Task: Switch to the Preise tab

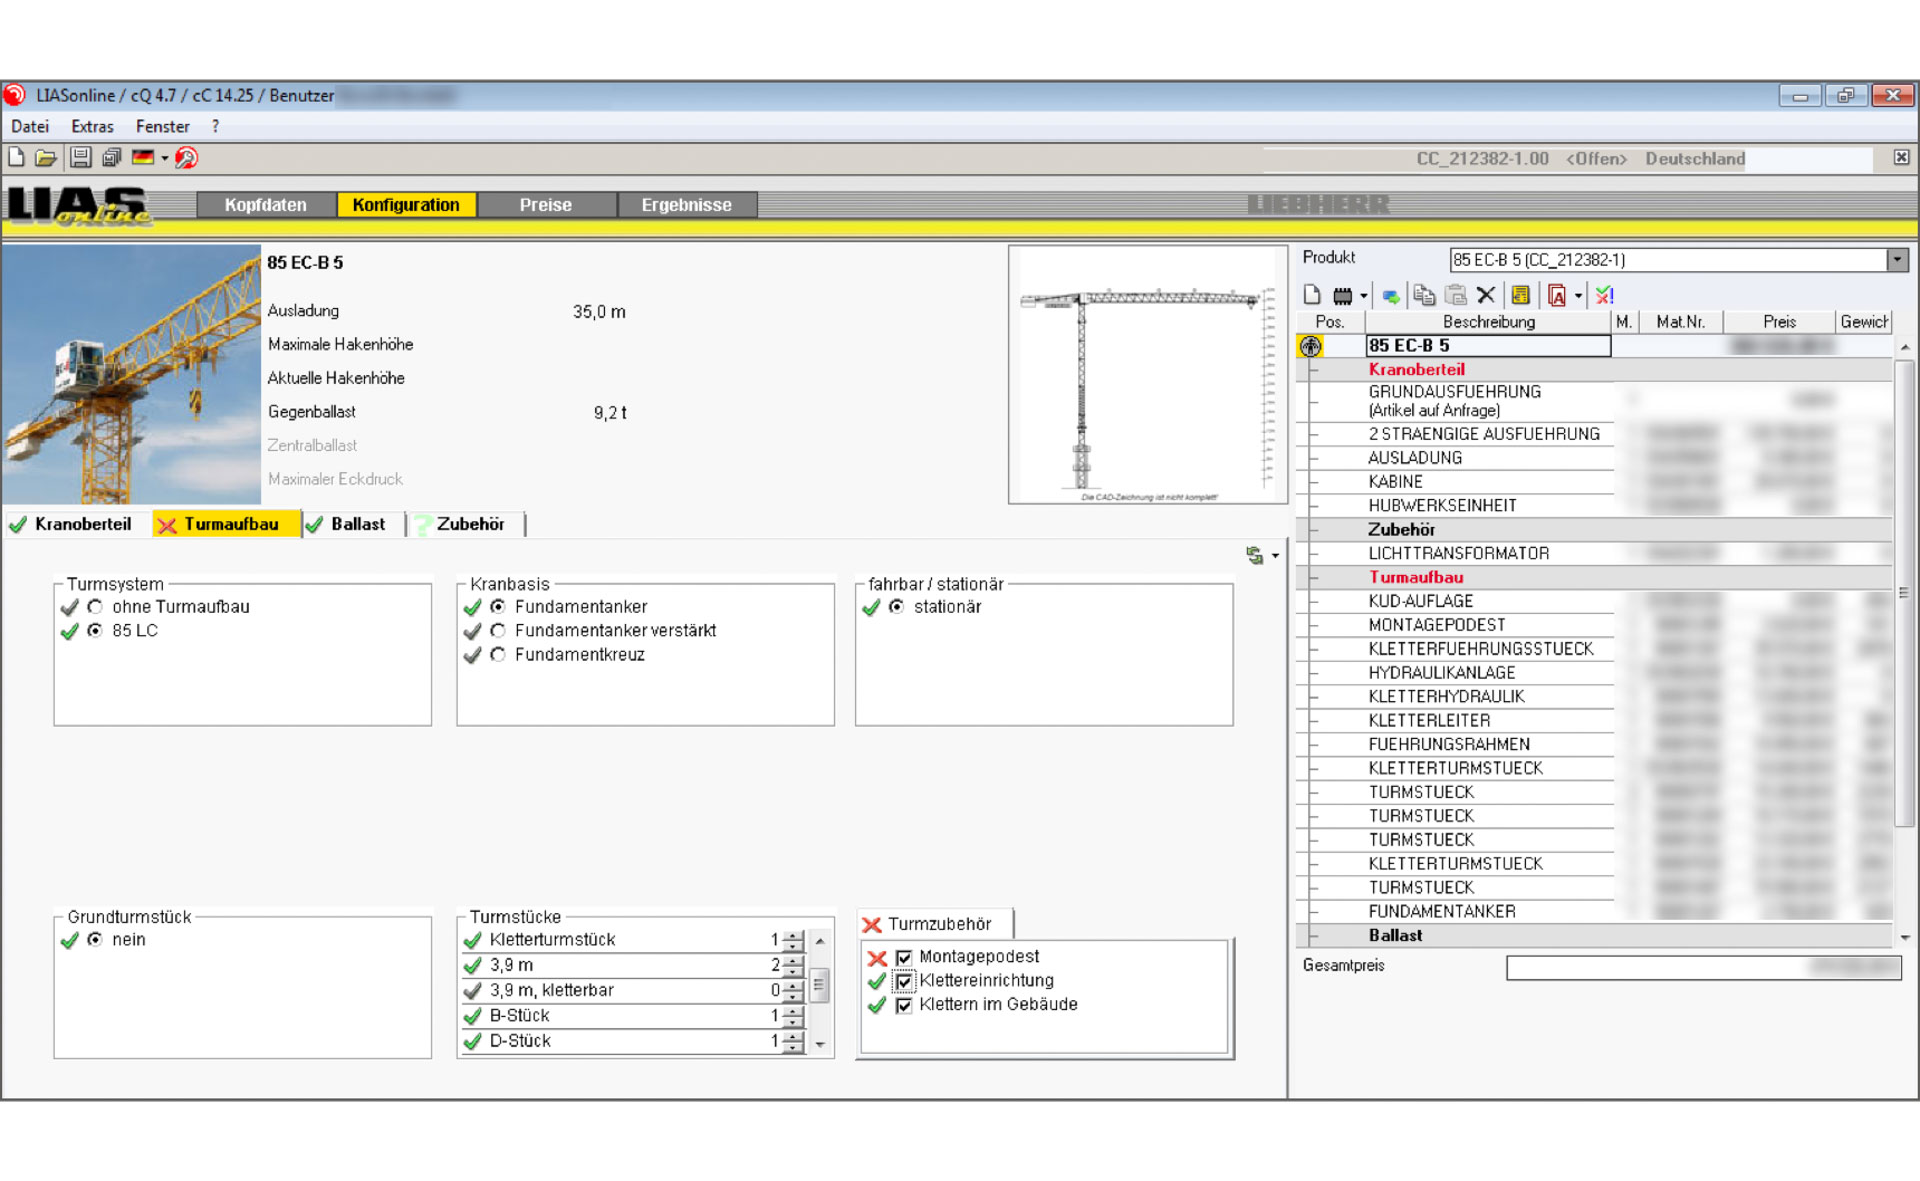Action: pyautogui.click(x=545, y=205)
